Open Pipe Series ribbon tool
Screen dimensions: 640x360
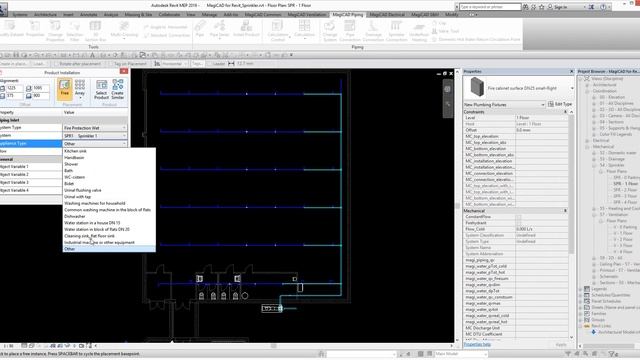(220, 29)
